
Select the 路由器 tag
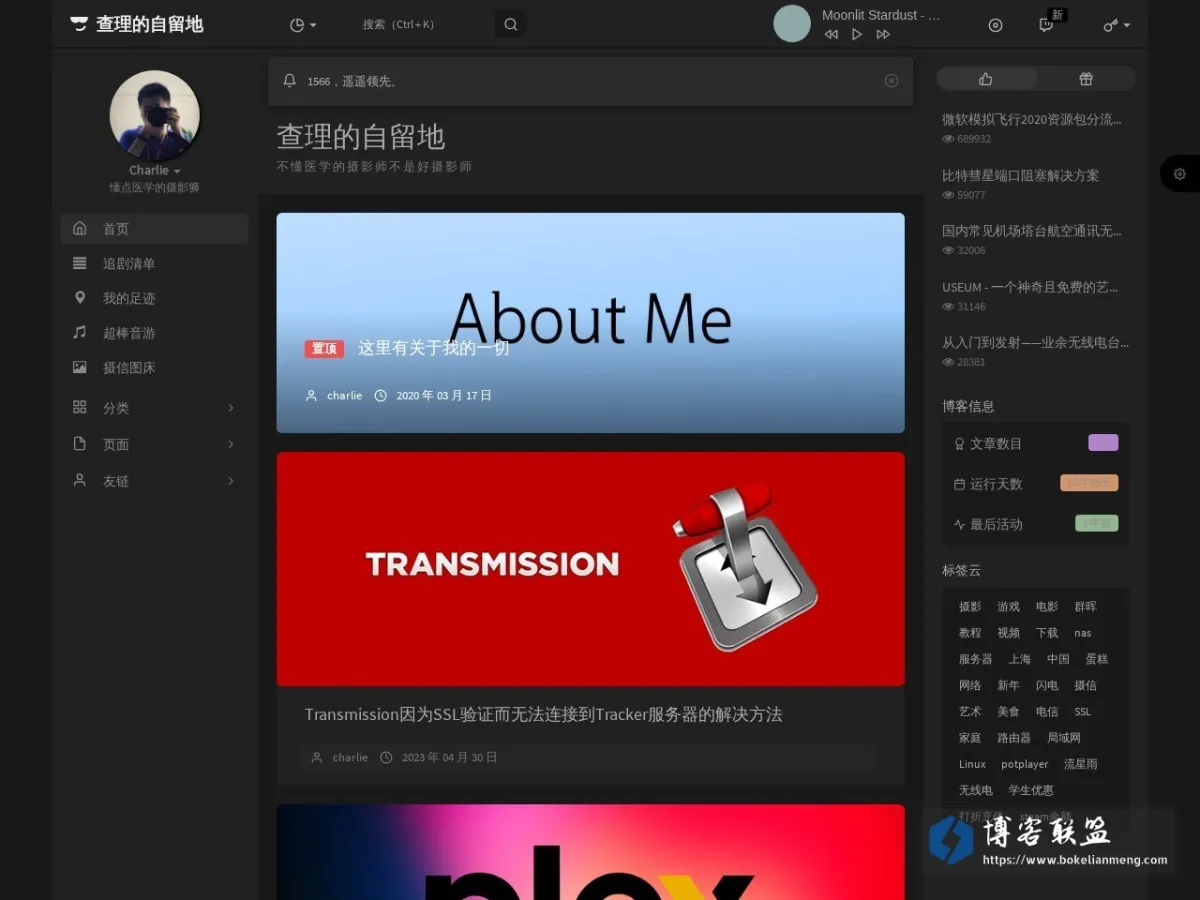(1014, 738)
